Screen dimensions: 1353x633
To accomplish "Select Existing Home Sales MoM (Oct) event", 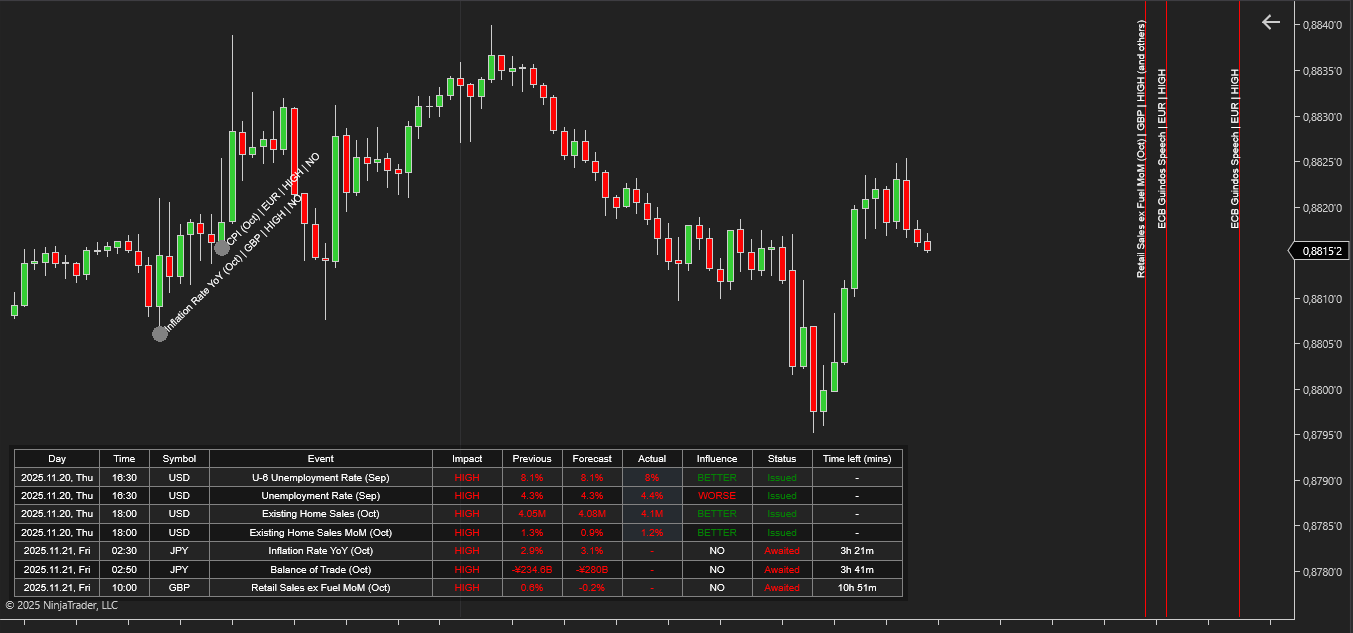I will [x=320, y=533].
